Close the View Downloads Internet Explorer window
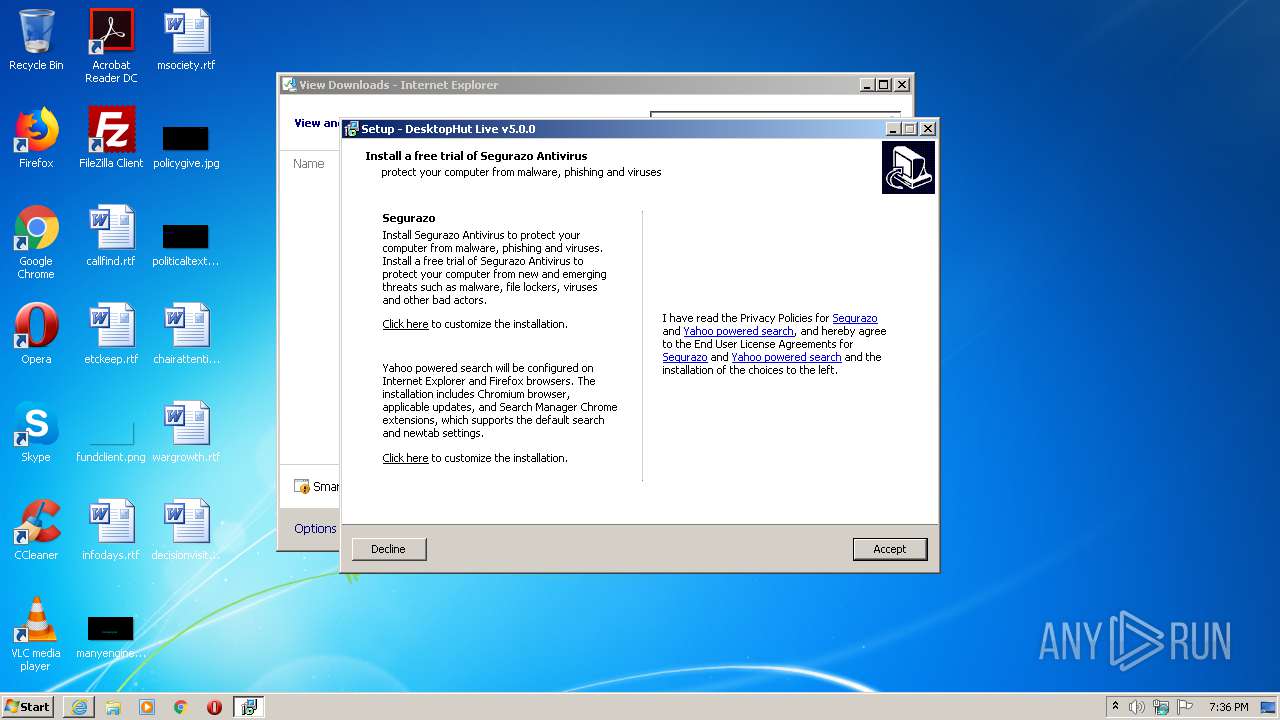1280x720 pixels. pyautogui.click(x=901, y=85)
